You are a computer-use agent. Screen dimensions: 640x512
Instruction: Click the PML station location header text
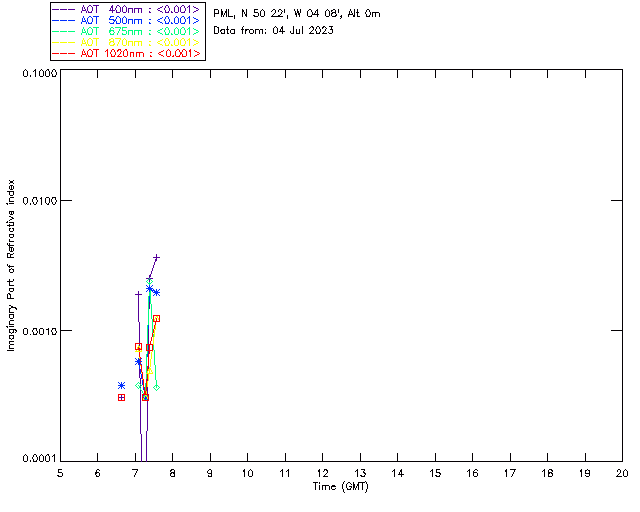297,13
